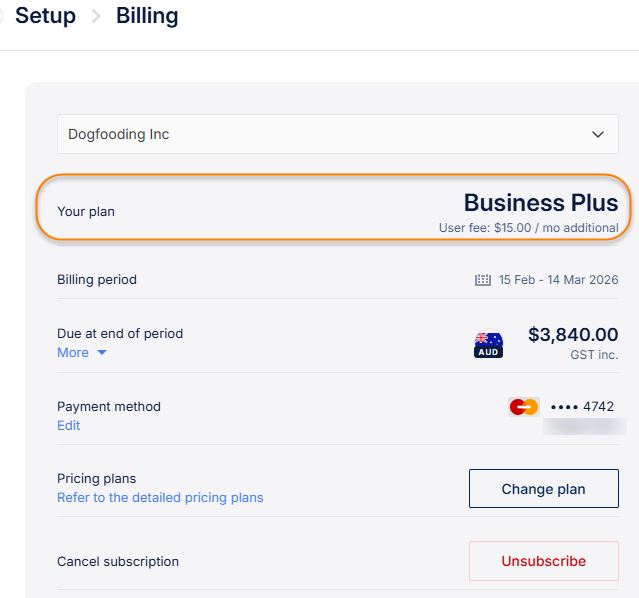
Task: Click the red Unsubscribe button
Action: [x=543, y=561]
